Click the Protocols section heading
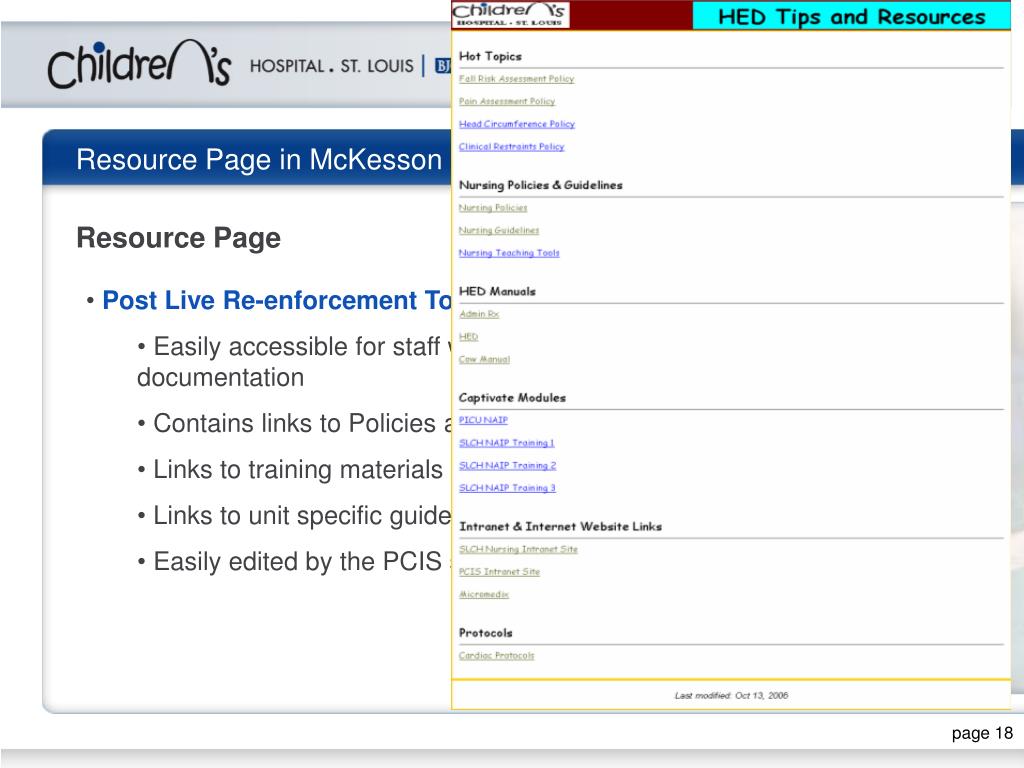This screenshot has height=768, width=1024. (486, 633)
